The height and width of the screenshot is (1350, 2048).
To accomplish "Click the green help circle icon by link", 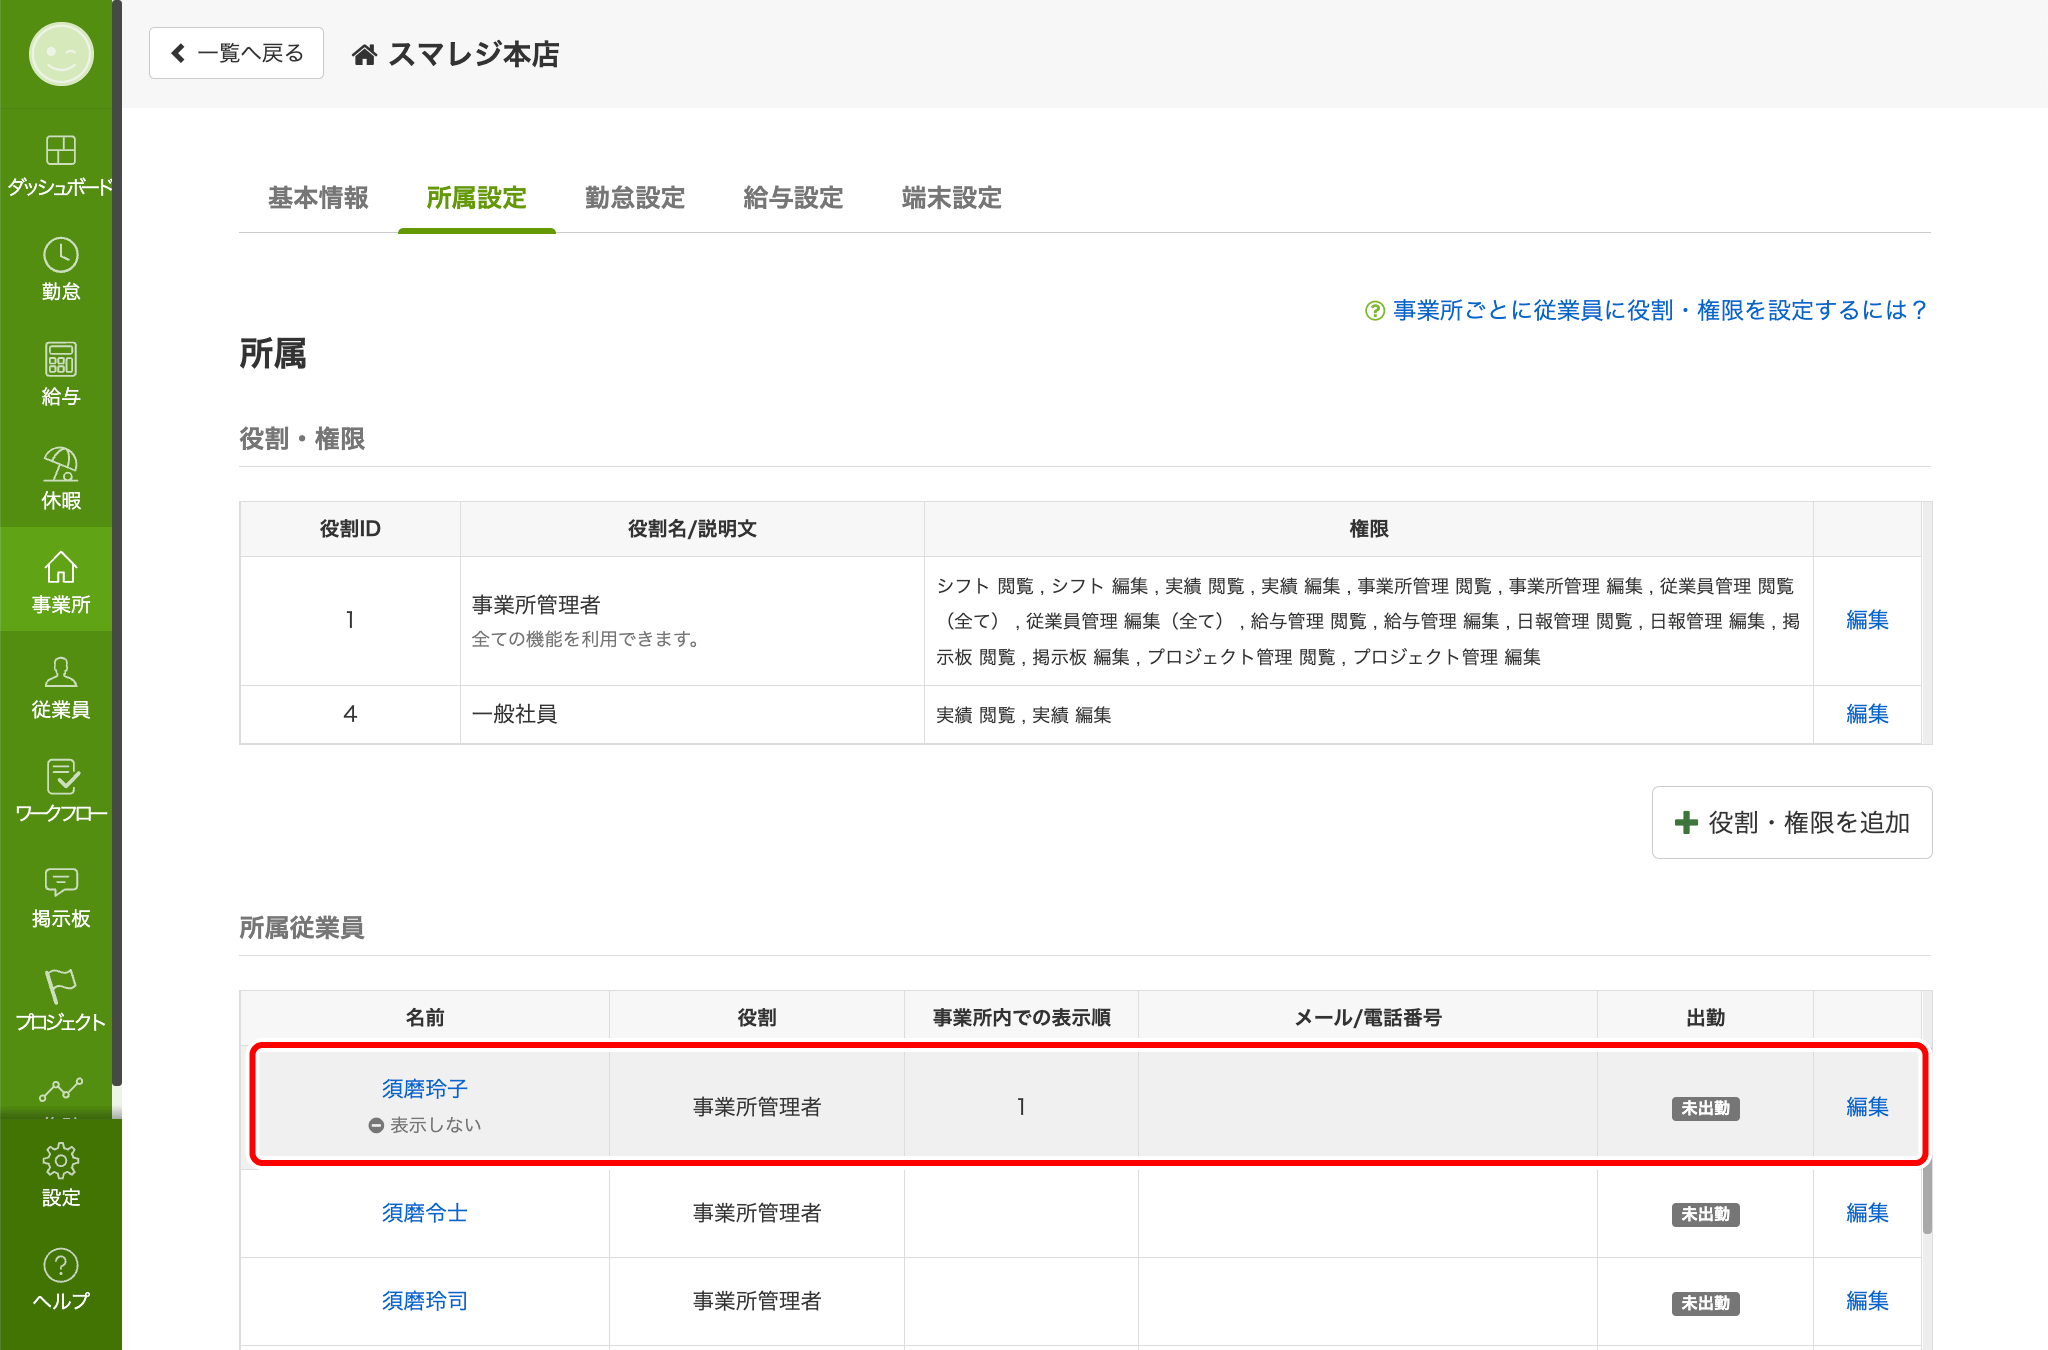I will pyautogui.click(x=1375, y=311).
